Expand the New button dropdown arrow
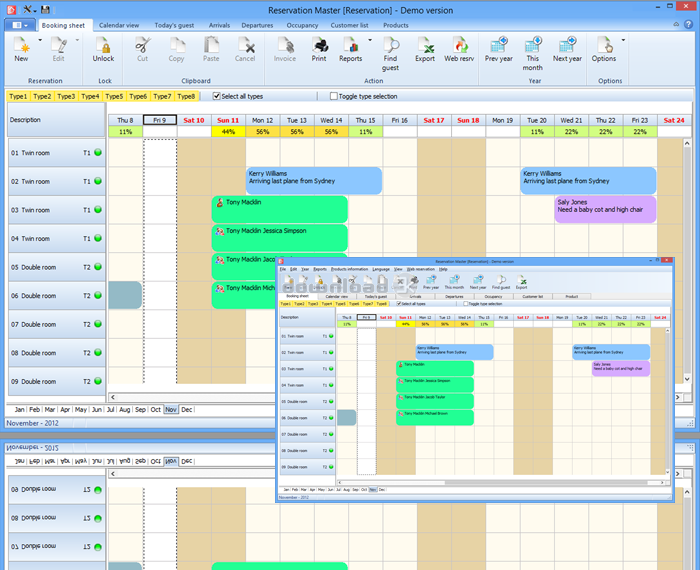 pos(40,42)
